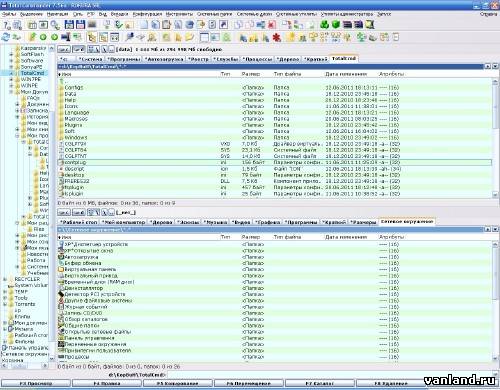Open the Выделение menu

click(x=31, y=14)
